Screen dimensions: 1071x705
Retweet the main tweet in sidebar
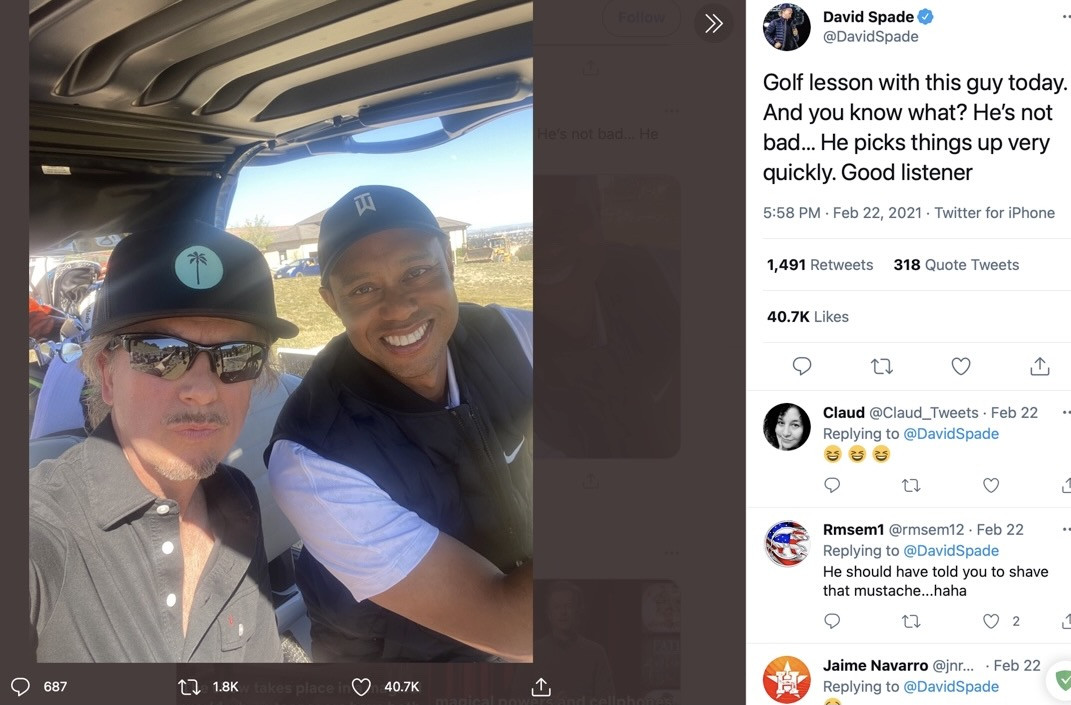coord(882,367)
